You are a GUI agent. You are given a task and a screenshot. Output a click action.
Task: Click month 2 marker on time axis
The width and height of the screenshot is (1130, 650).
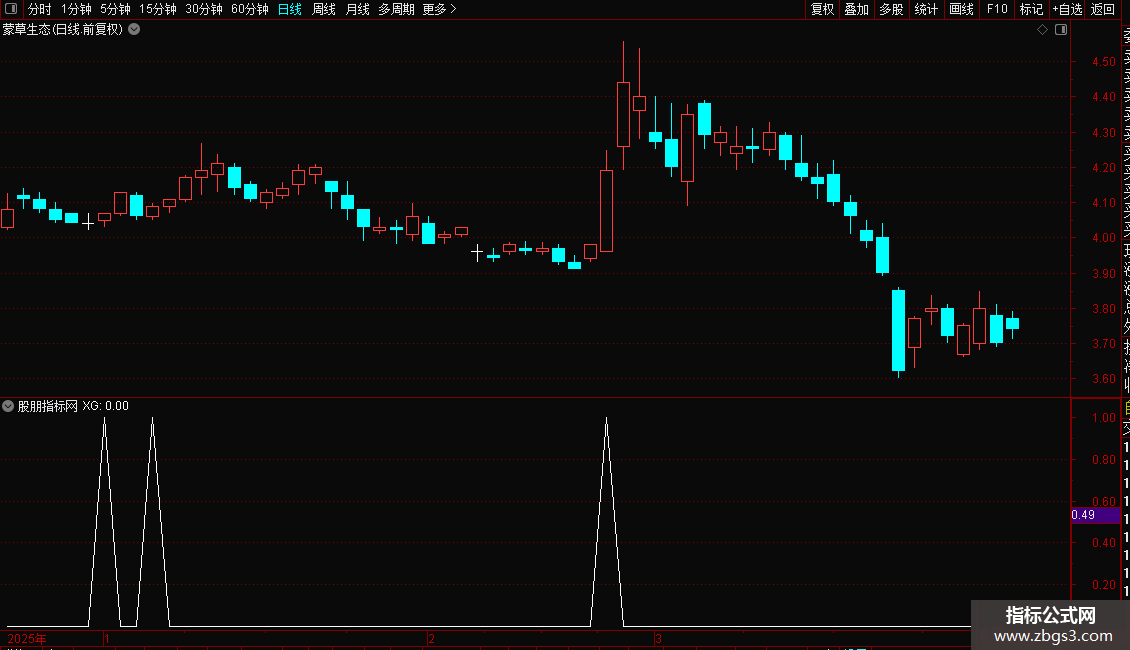click(x=431, y=638)
